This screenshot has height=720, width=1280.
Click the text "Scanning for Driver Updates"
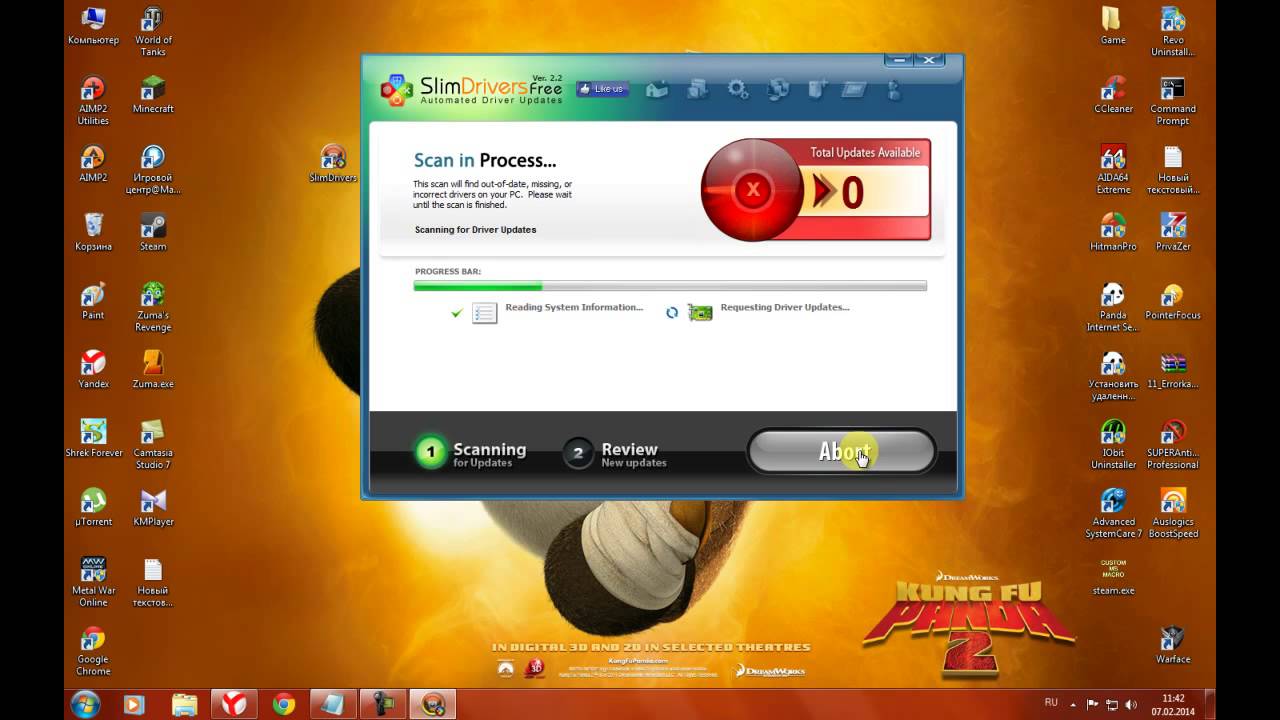click(475, 229)
